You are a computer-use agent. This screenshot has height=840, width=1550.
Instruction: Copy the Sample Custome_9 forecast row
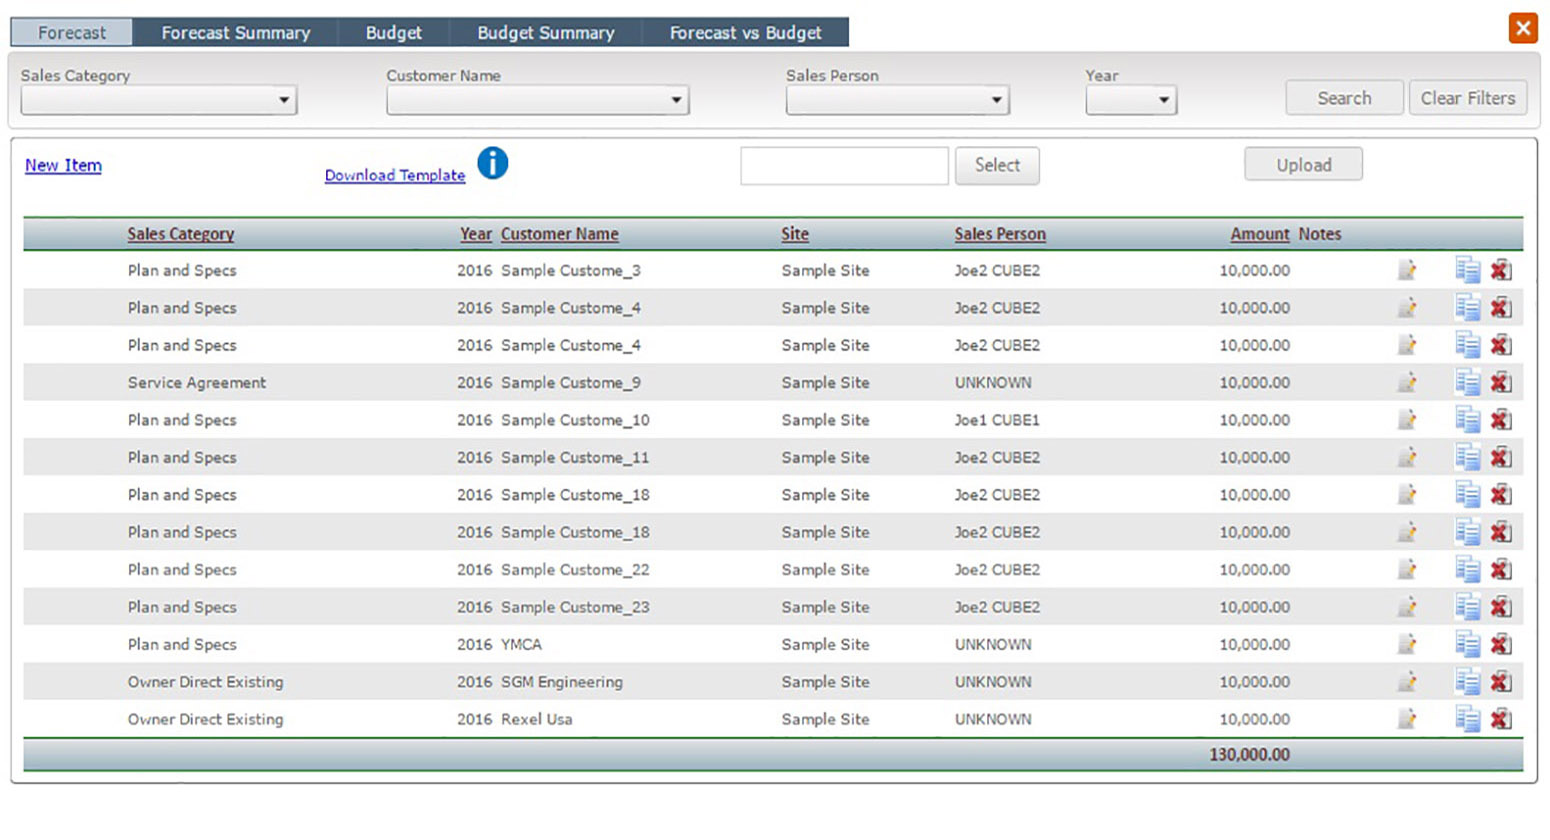click(x=1467, y=382)
